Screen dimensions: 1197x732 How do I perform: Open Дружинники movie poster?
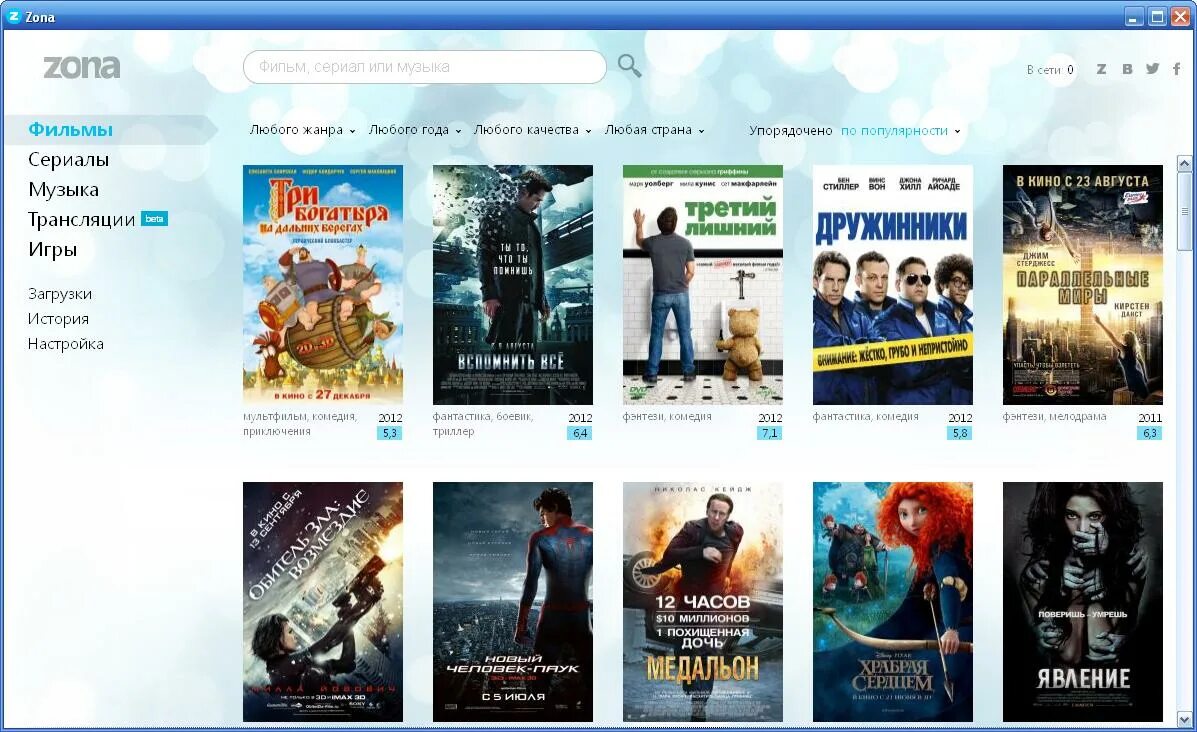pos(893,285)
